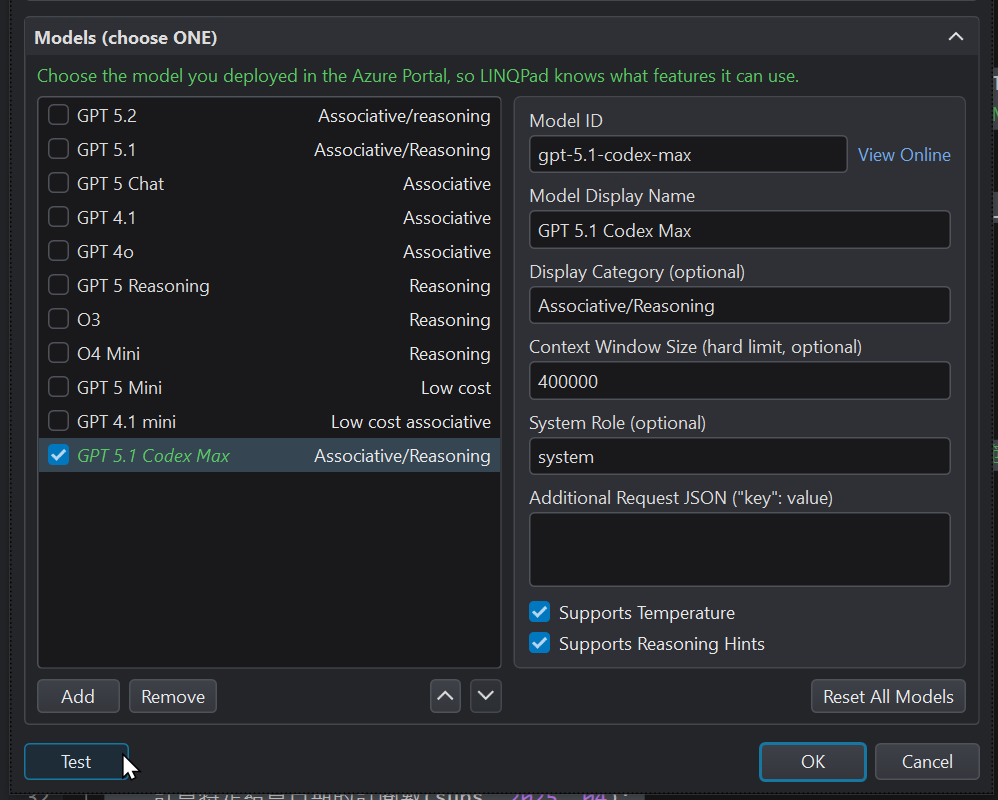Screen dimensions: 998x800
Task: Check the O3 model checkbox
Action: (x=59, y=319)
